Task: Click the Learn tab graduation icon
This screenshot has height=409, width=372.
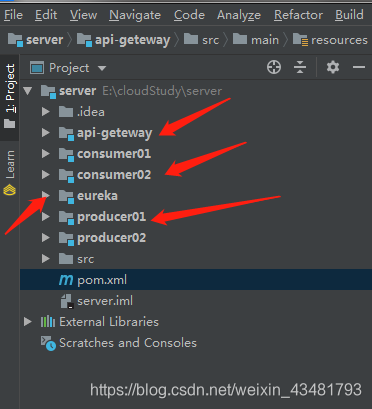Action: [9, 191]
